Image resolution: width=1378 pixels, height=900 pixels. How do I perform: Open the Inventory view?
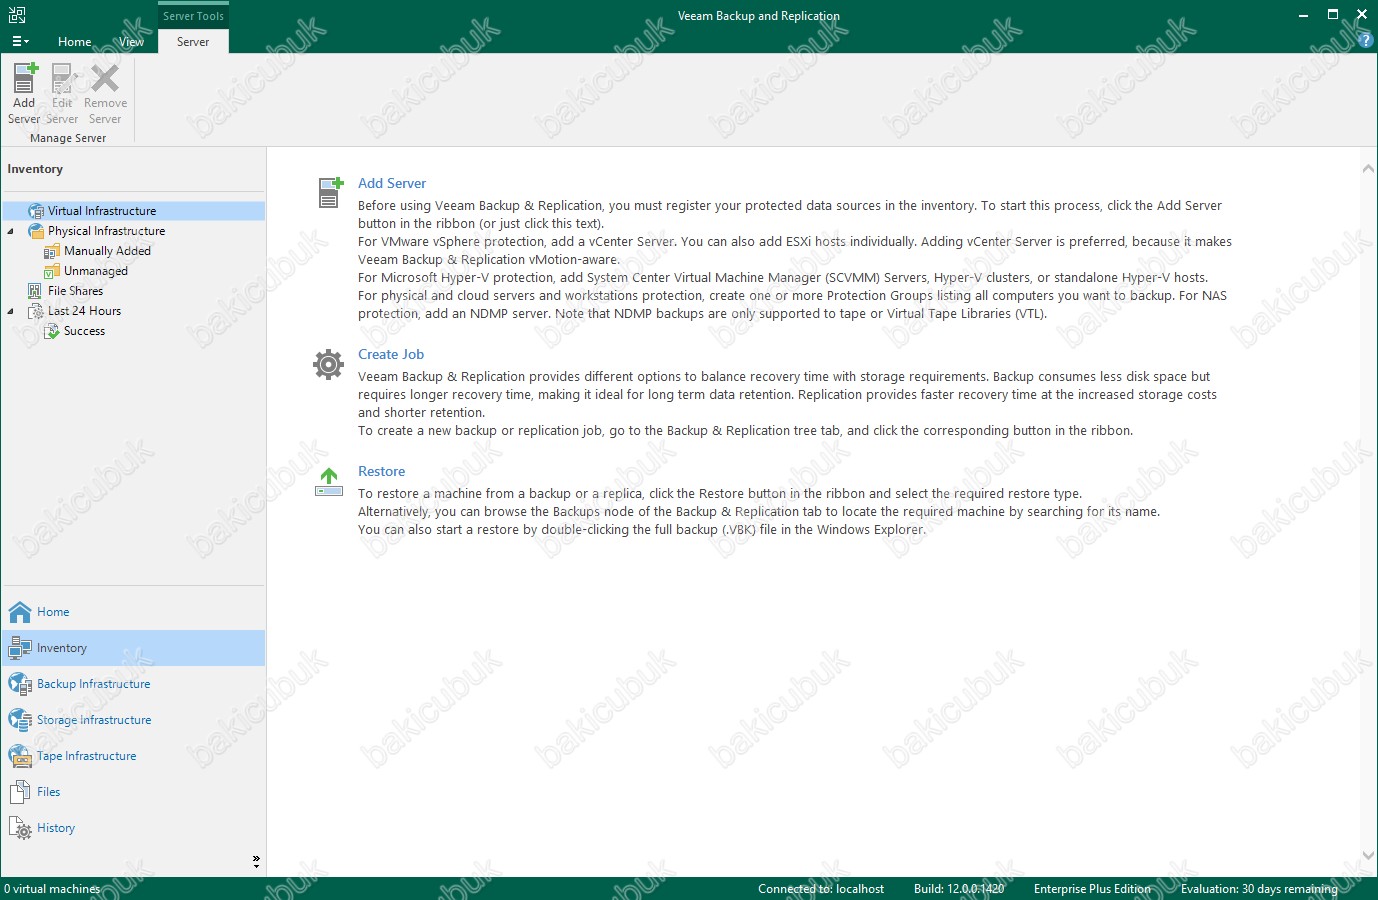(x=134, y=648)
